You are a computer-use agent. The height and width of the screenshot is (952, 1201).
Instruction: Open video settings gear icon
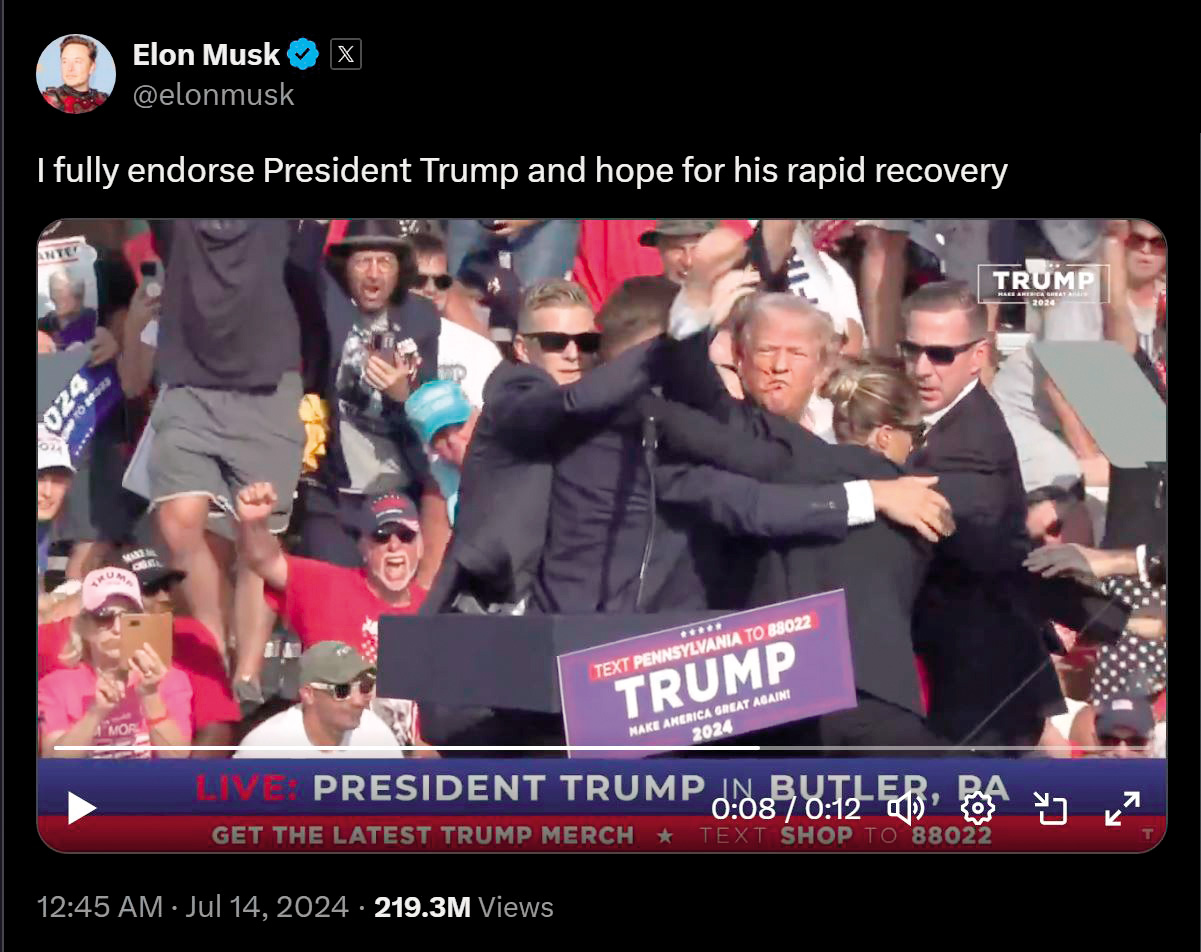point(977,808)
